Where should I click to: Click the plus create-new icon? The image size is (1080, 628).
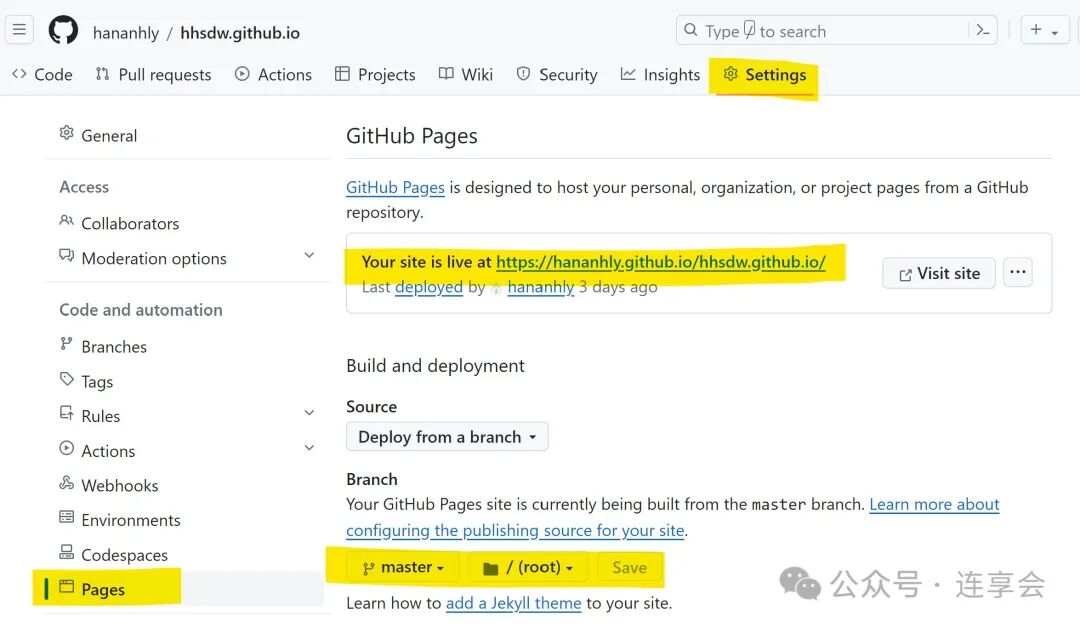[1036, 30]
